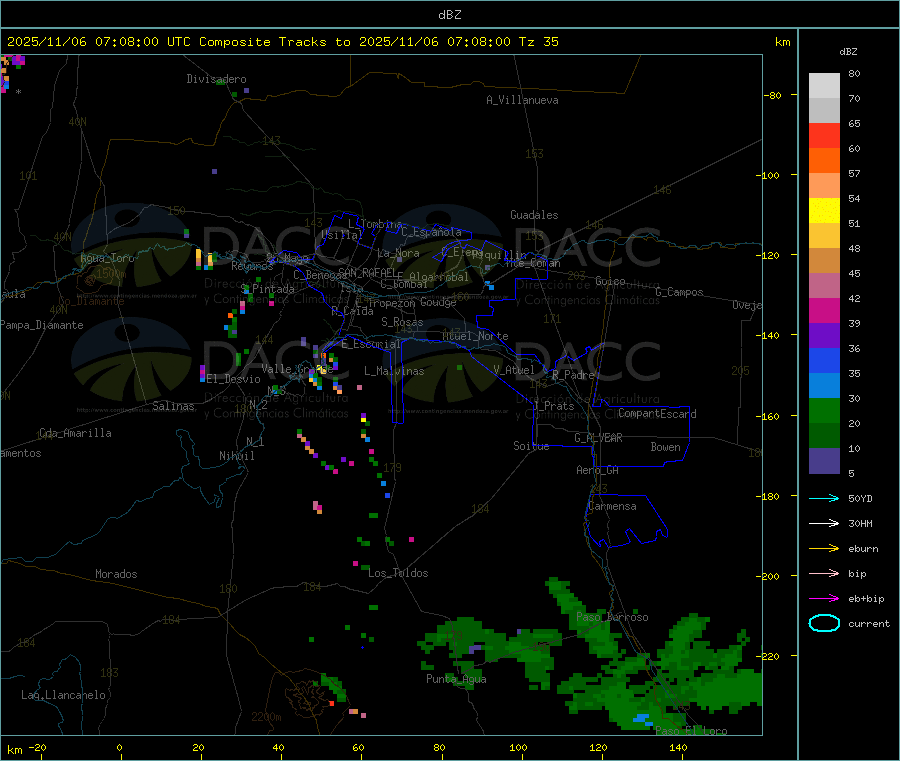The image size is (900, 761).
Task: Click the pink bip arrow legend icon
Action: (824, 573)
